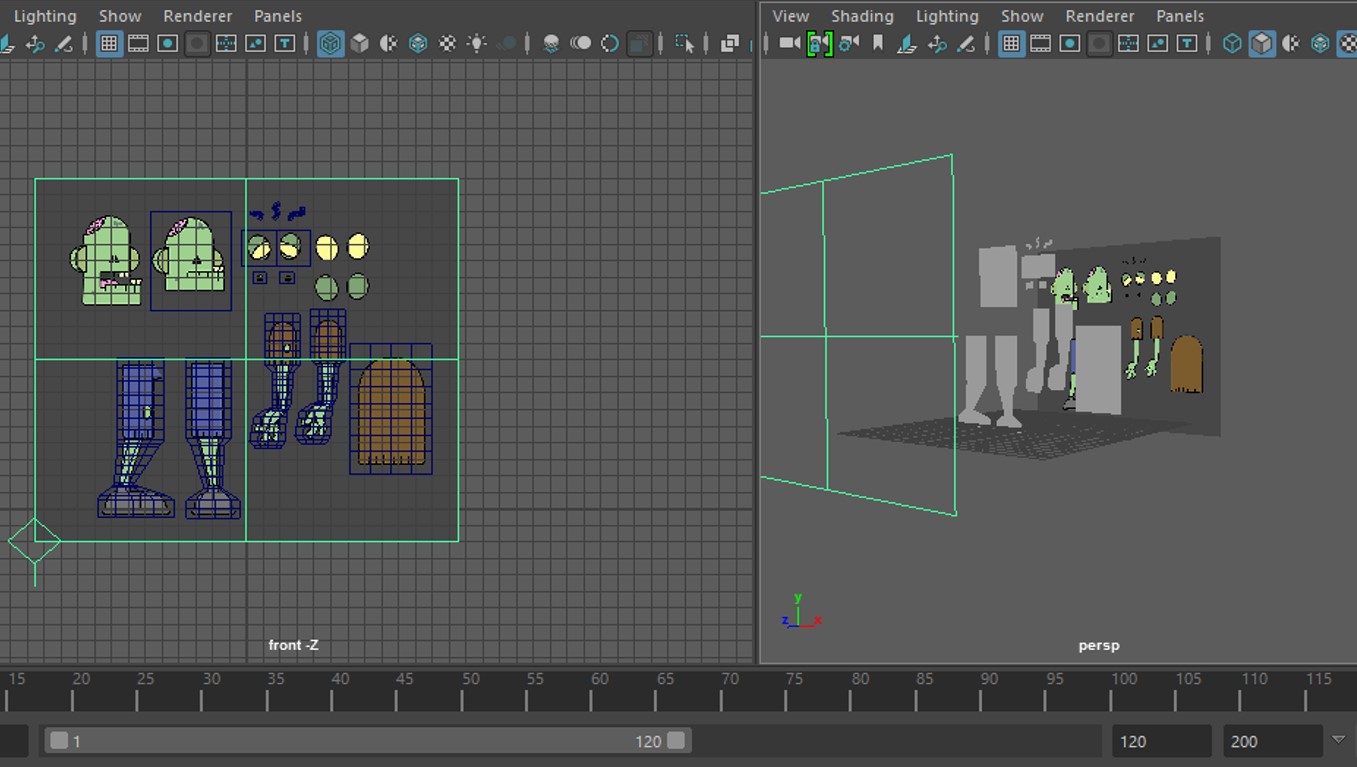1357x767 pixels.
Task: Select Grease Pencil tool in persp panel
Action: pyautogui.click(x=965, y=44)
